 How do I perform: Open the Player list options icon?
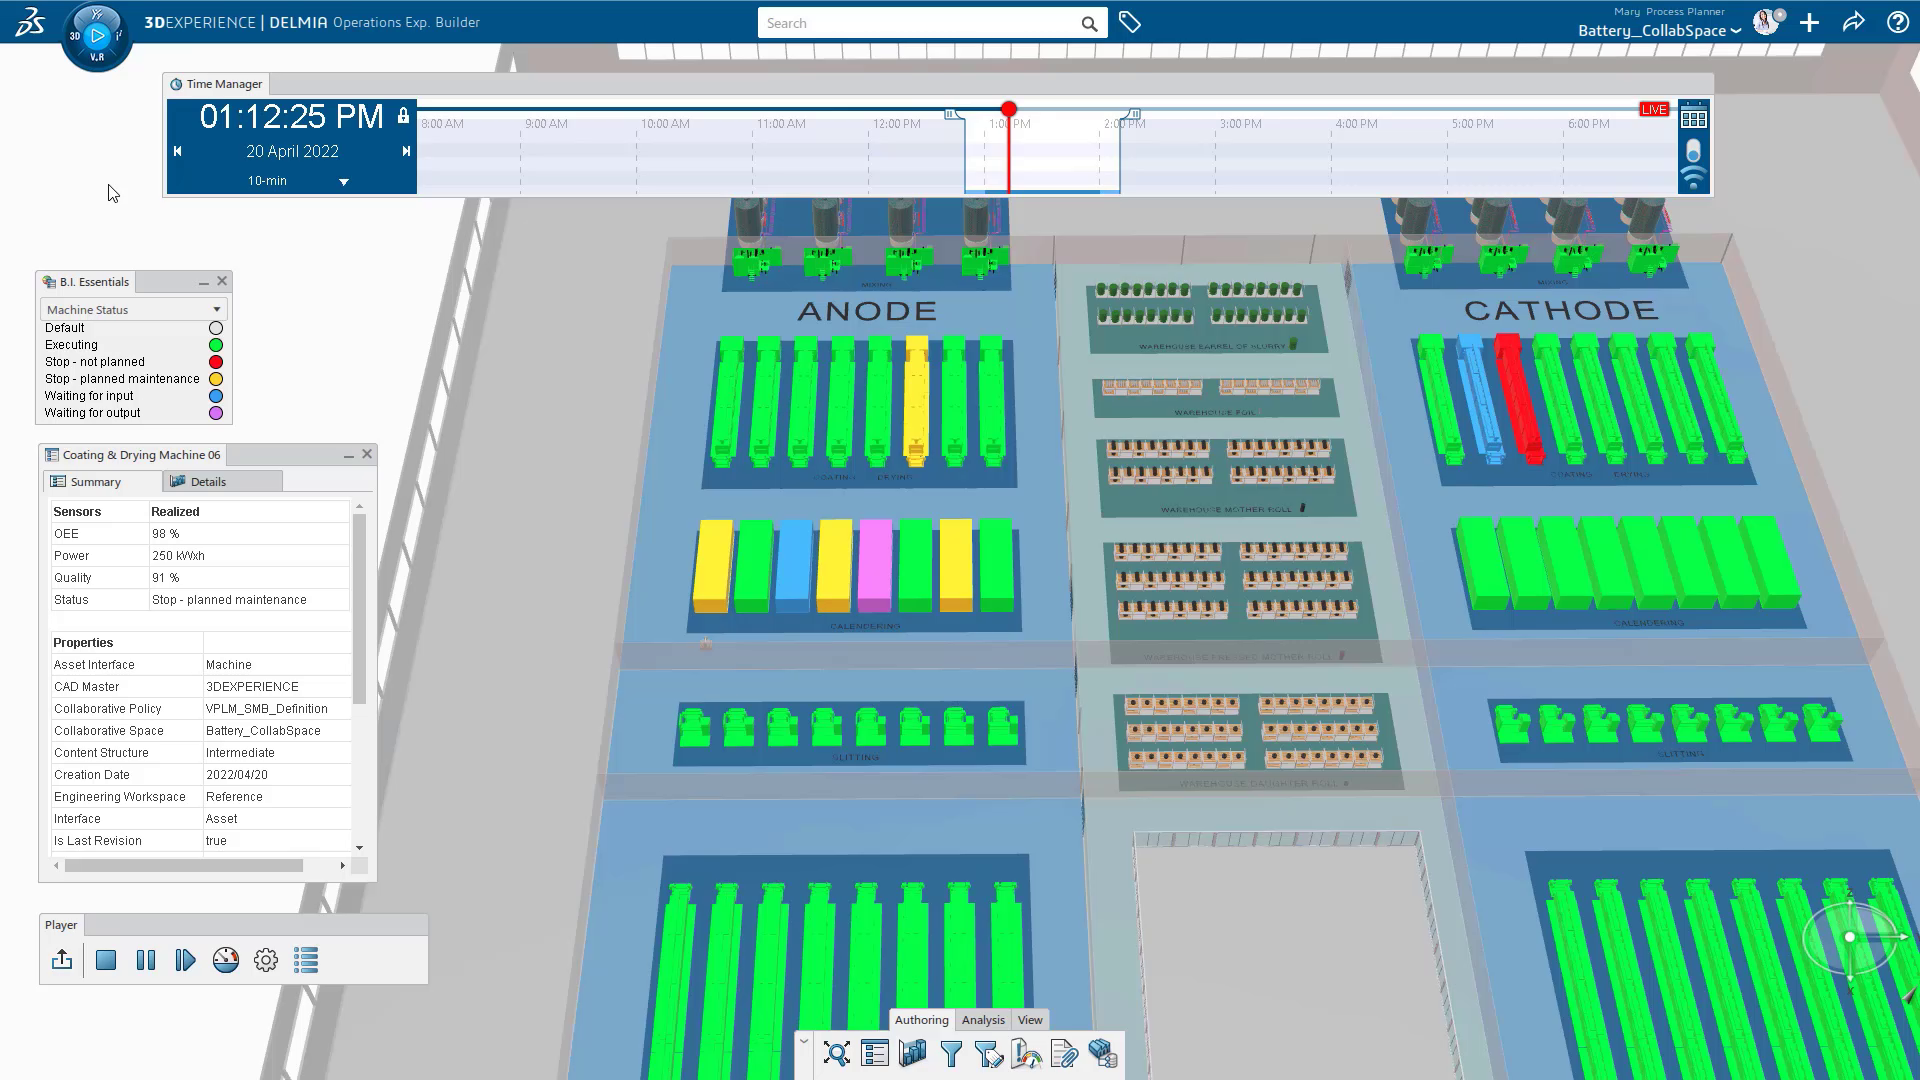(x=306, y=960)
